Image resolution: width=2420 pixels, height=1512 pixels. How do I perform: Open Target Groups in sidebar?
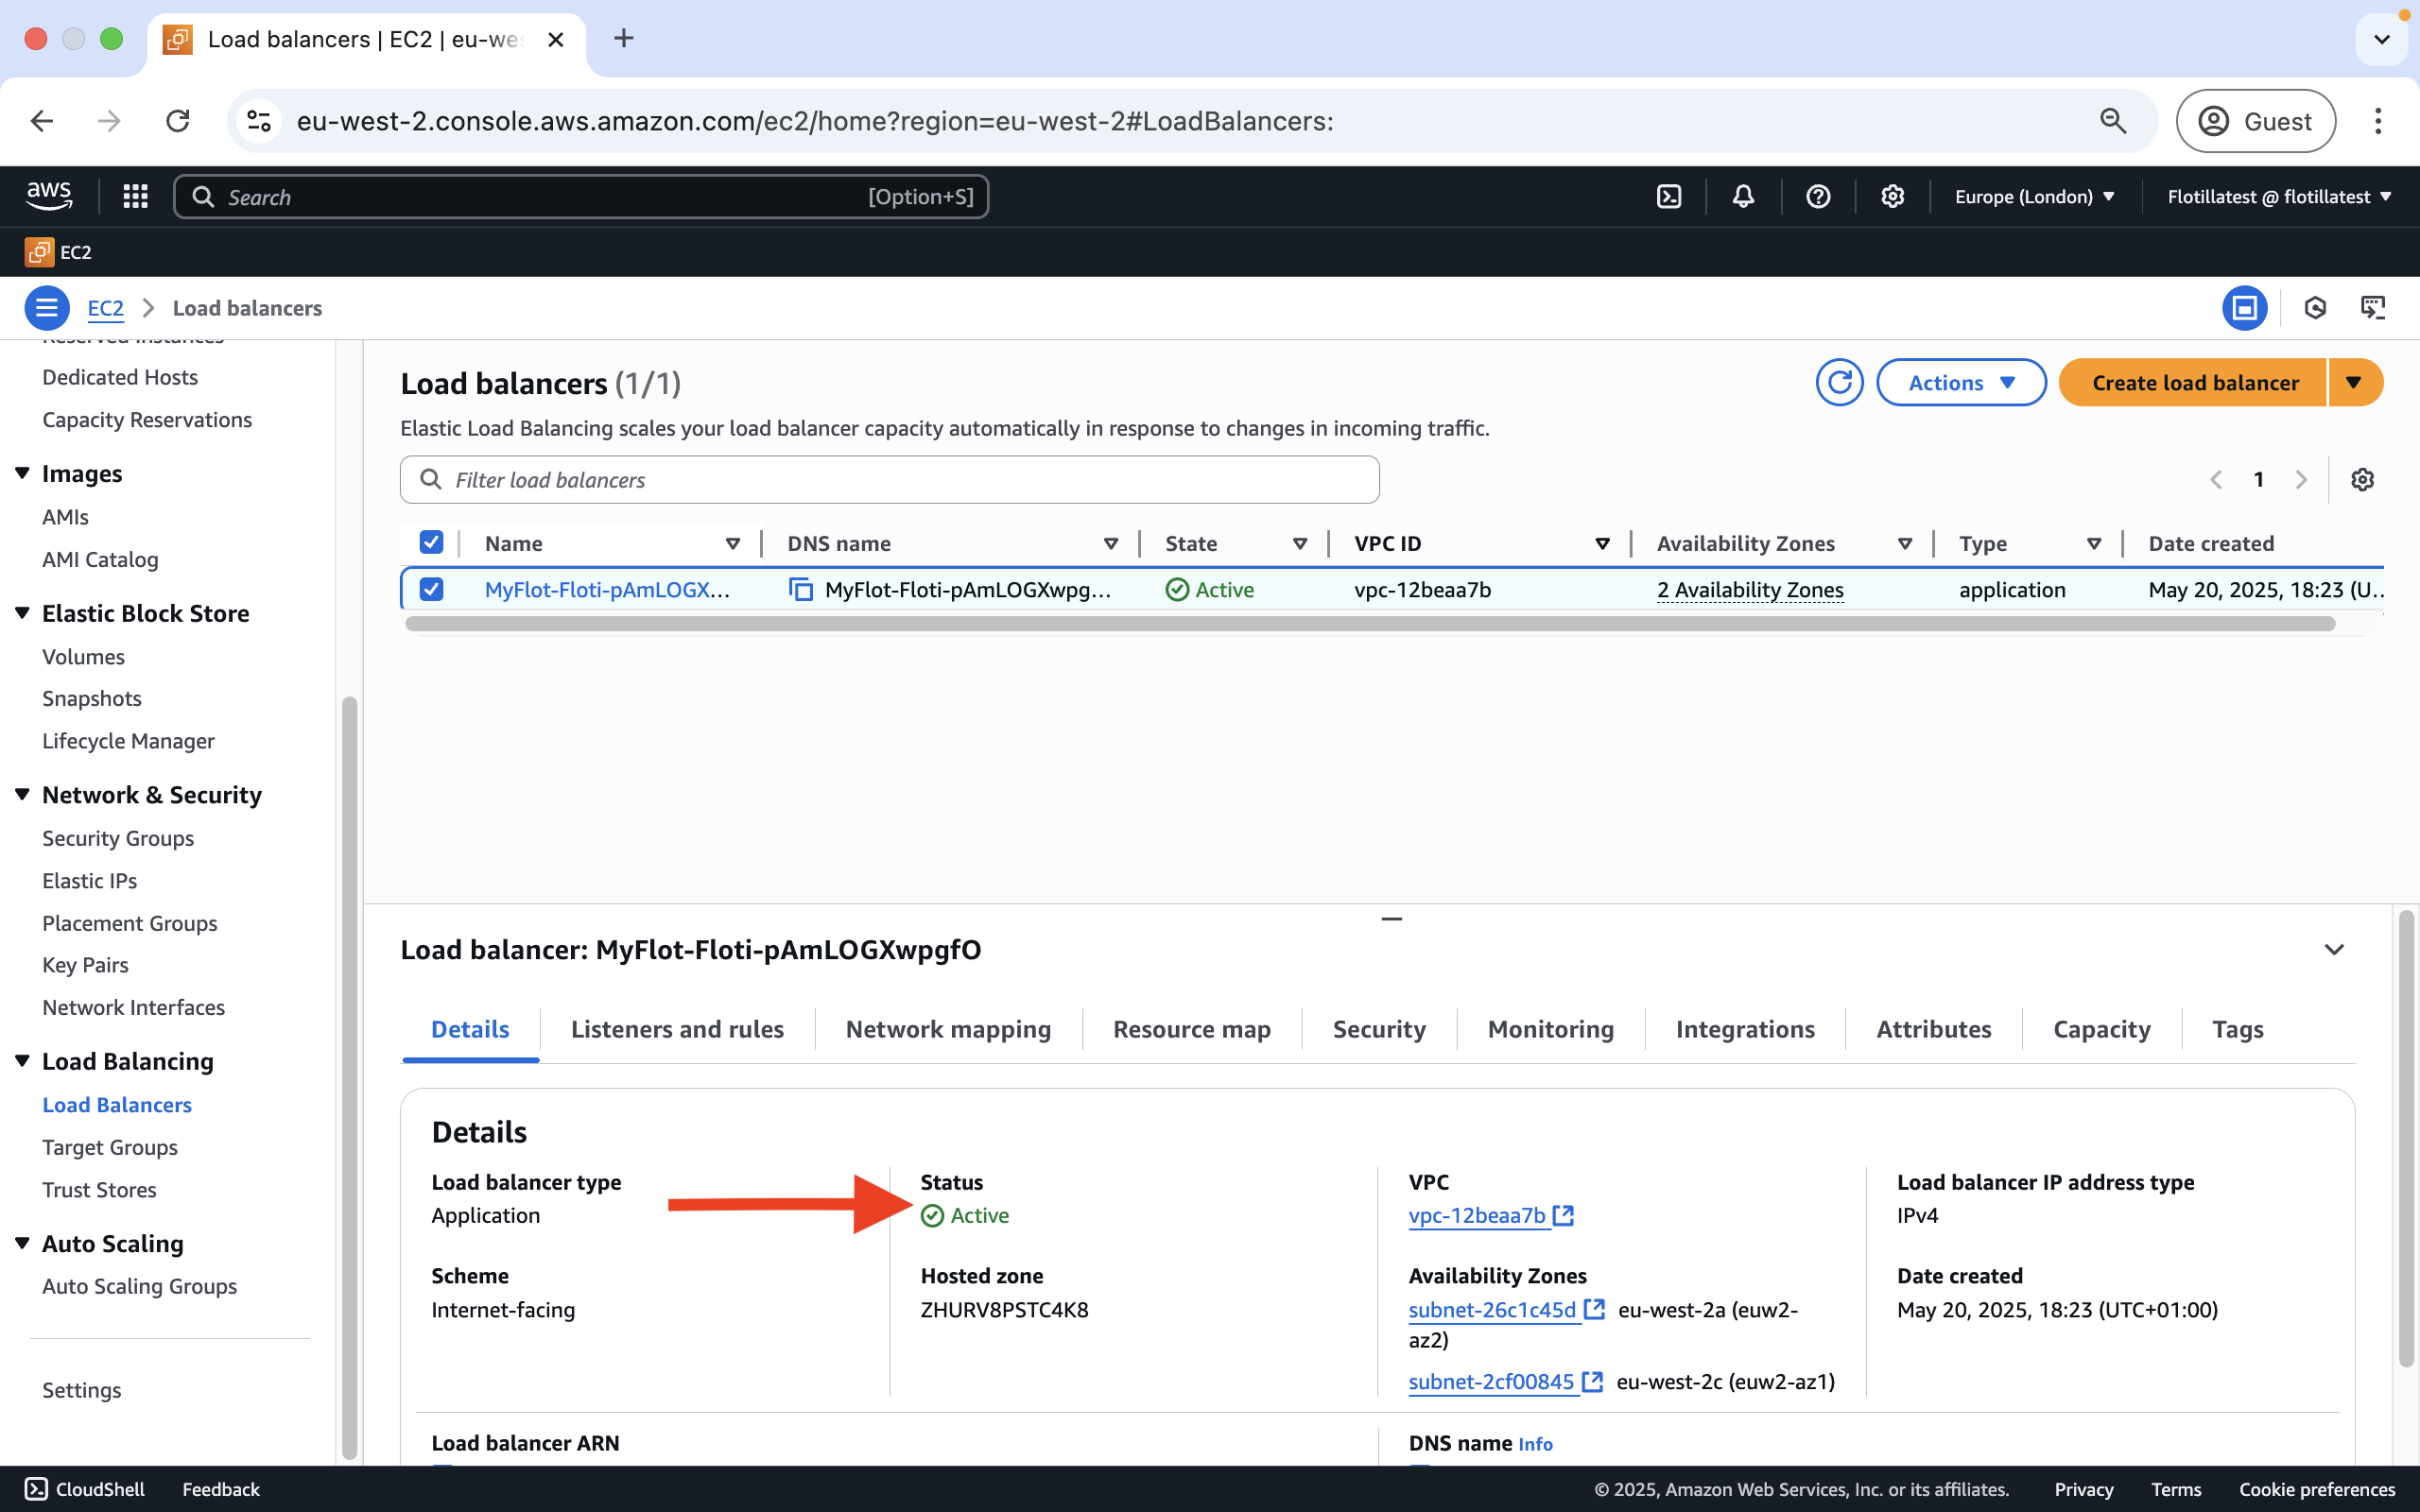[x=110, y=1147]
